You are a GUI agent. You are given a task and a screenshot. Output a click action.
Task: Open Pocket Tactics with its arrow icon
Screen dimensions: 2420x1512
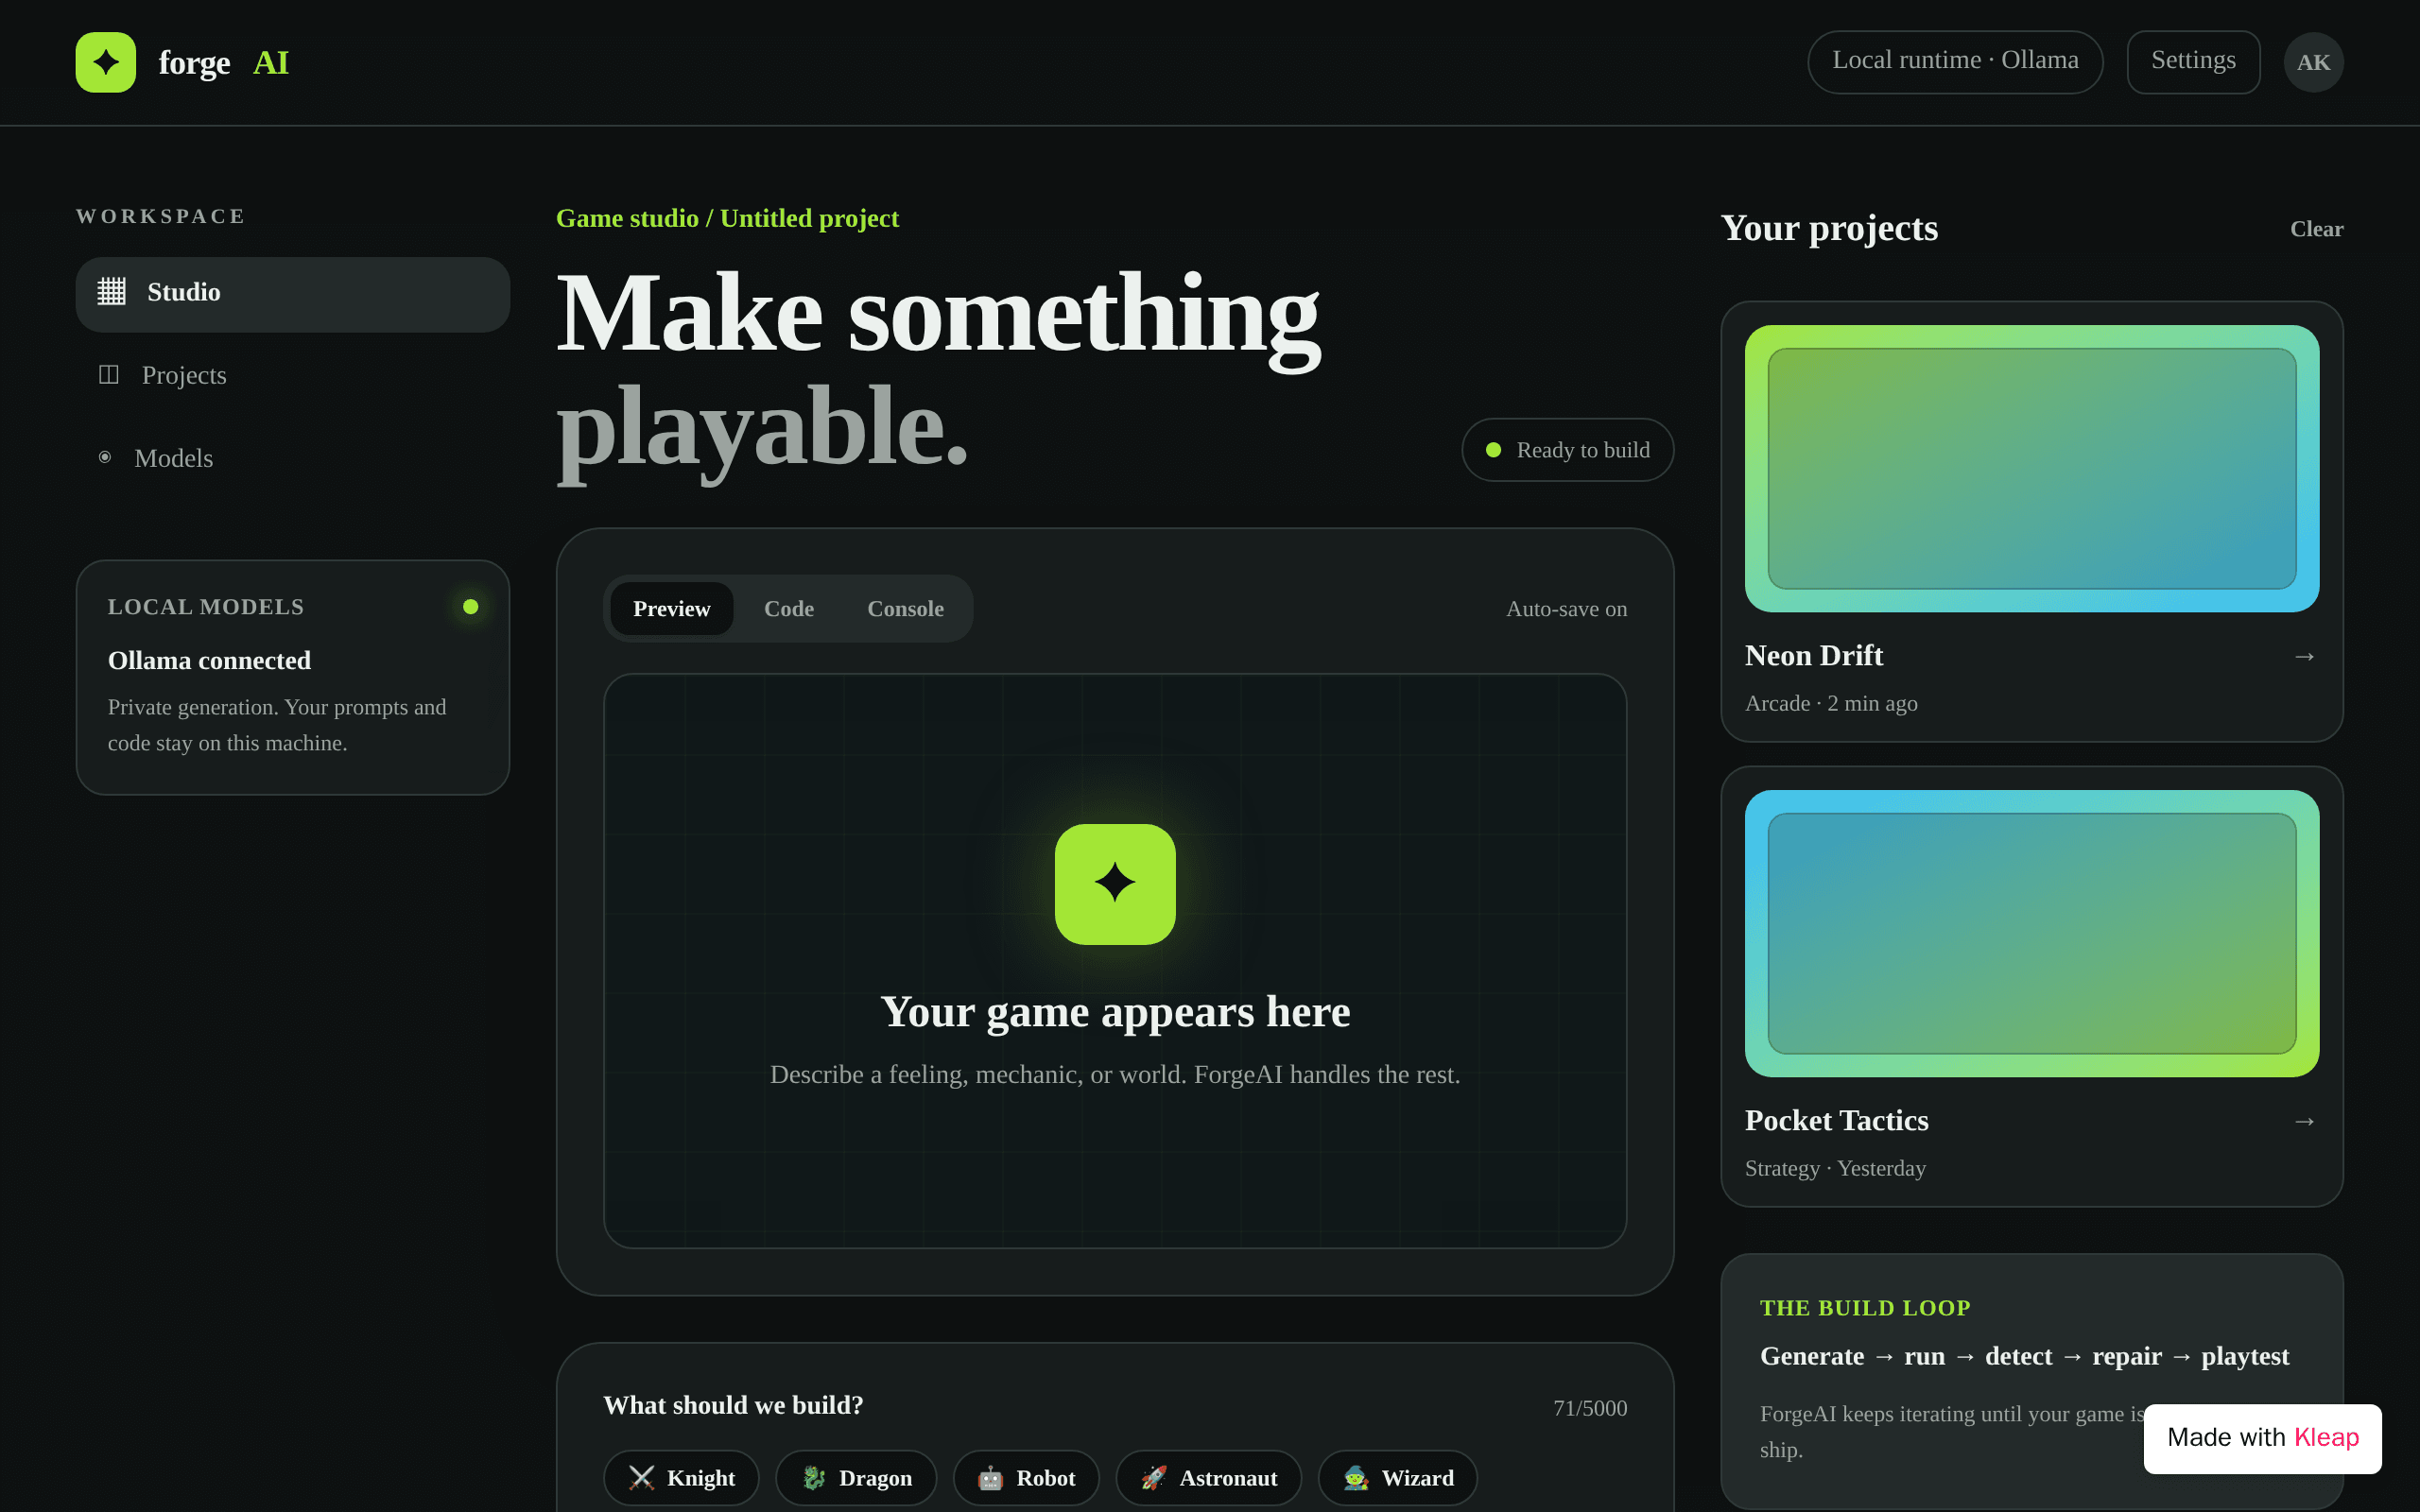pos(2304,1122)
